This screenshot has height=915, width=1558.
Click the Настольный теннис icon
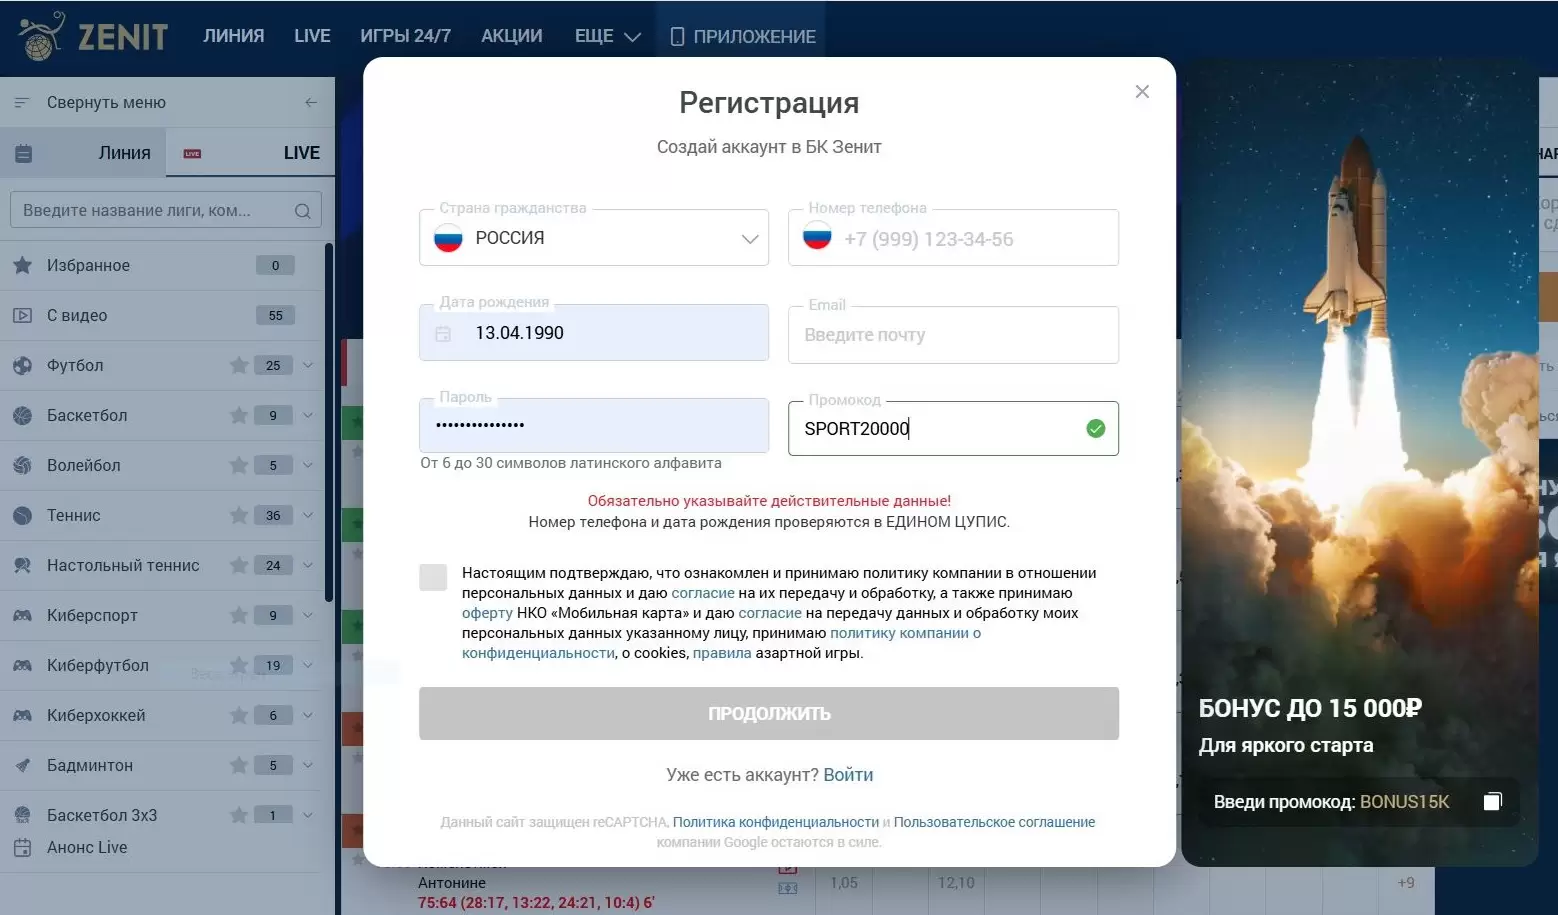(x=25, y=565)
